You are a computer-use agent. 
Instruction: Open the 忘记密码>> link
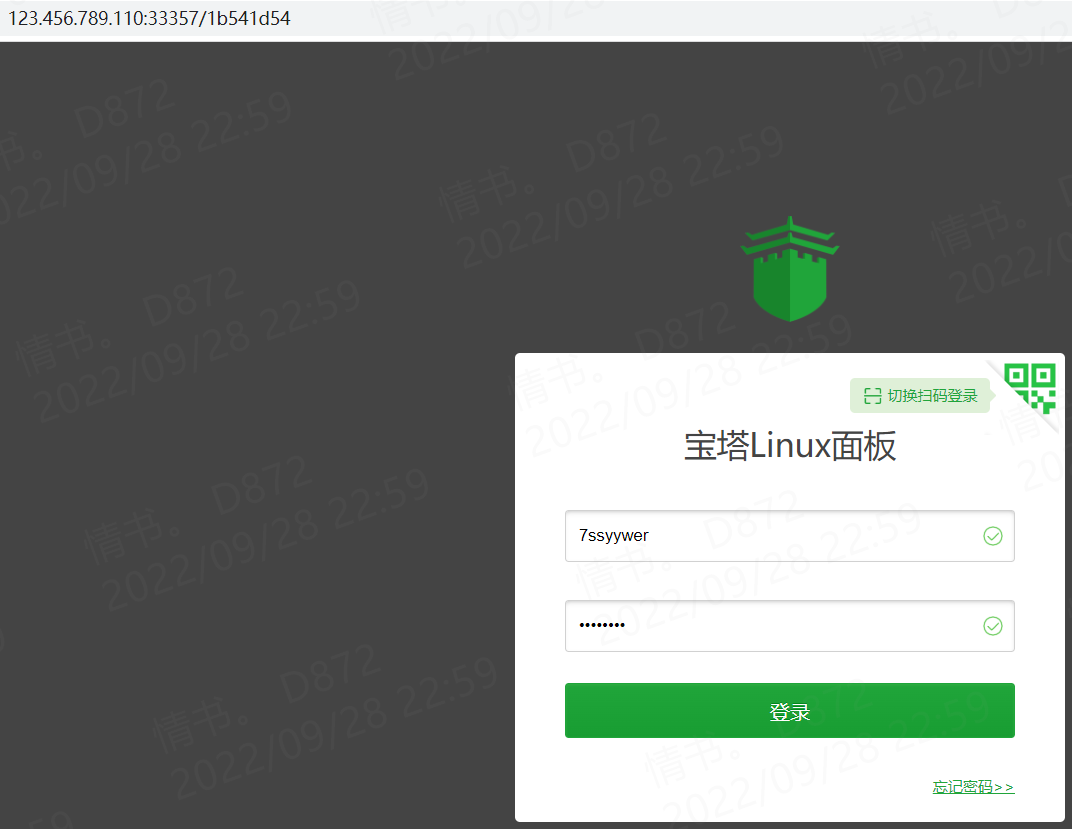(x=974, y=787)
